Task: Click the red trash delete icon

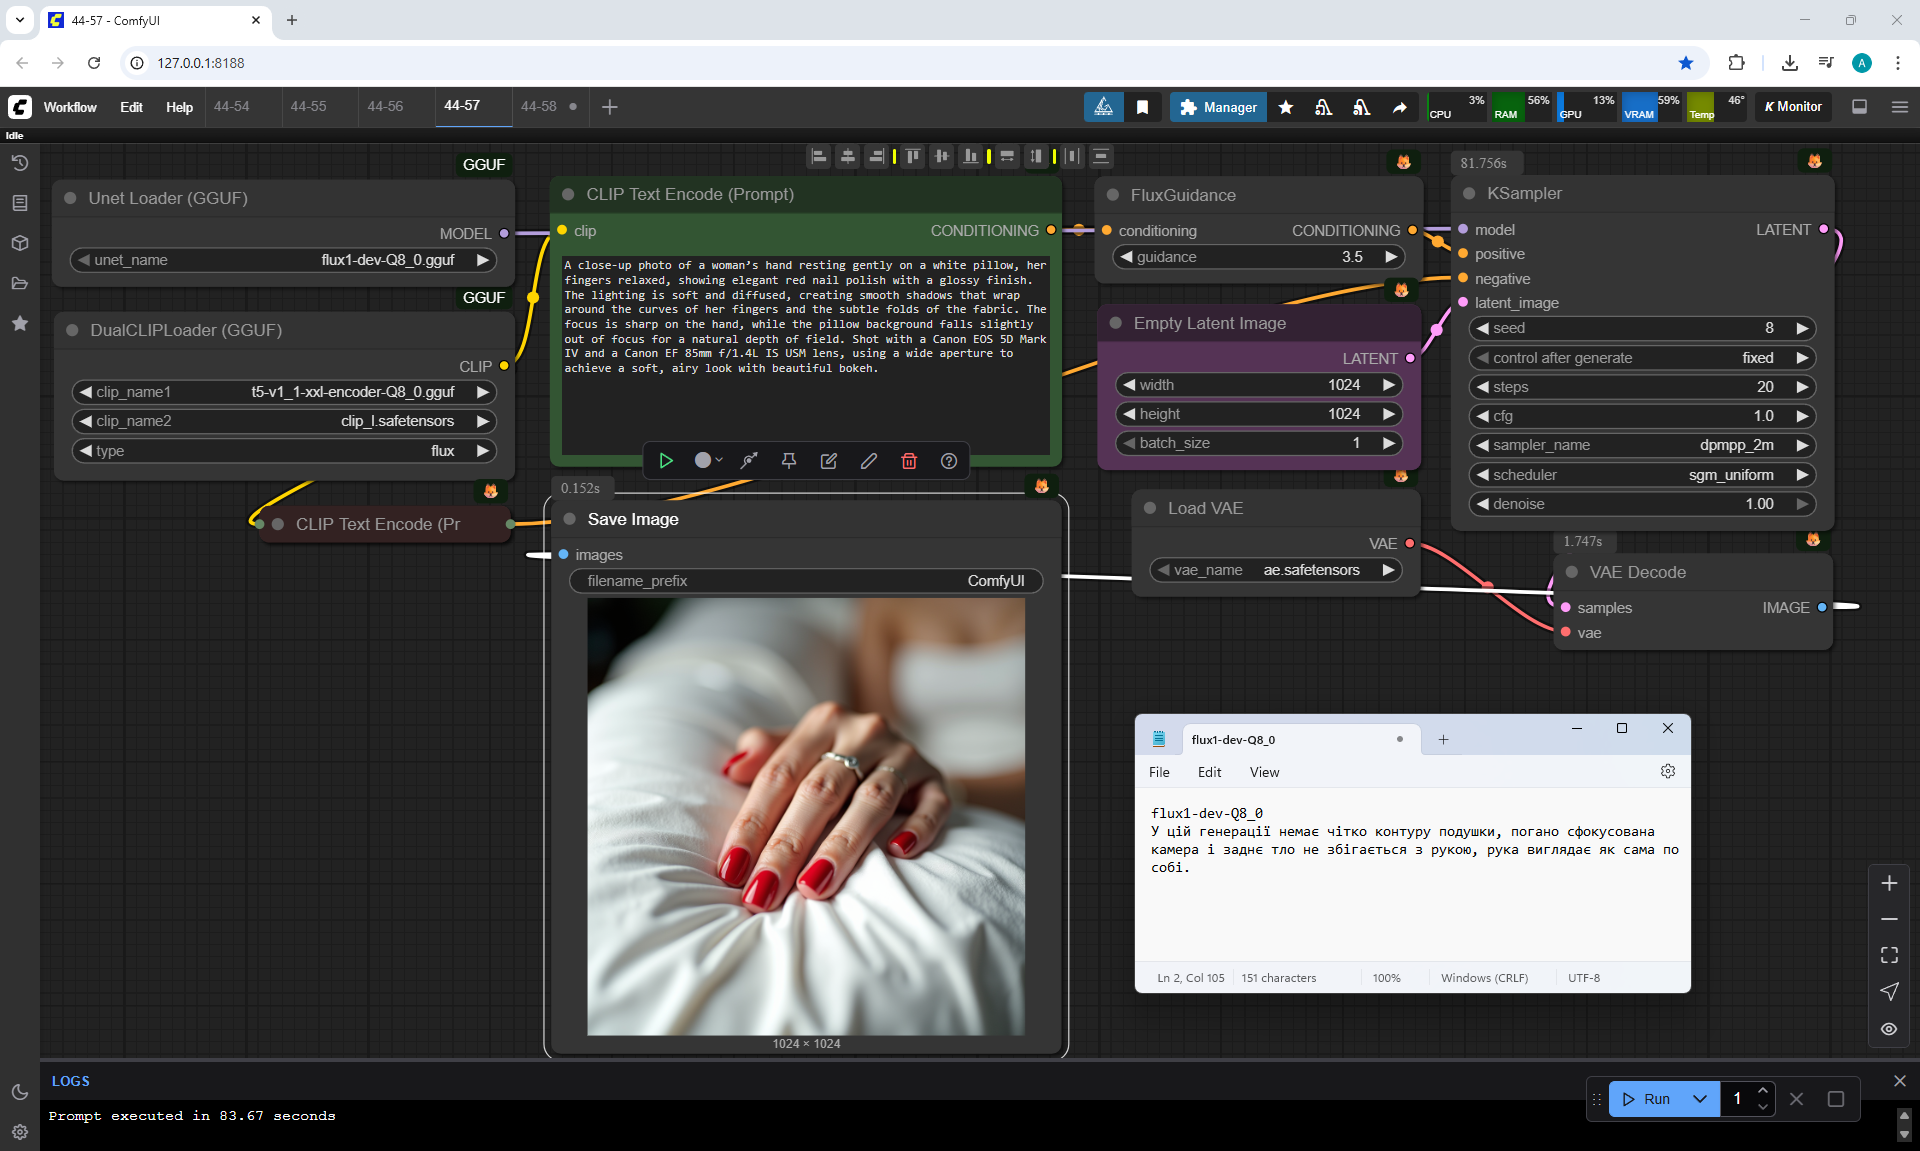Action: coord(909,461)
